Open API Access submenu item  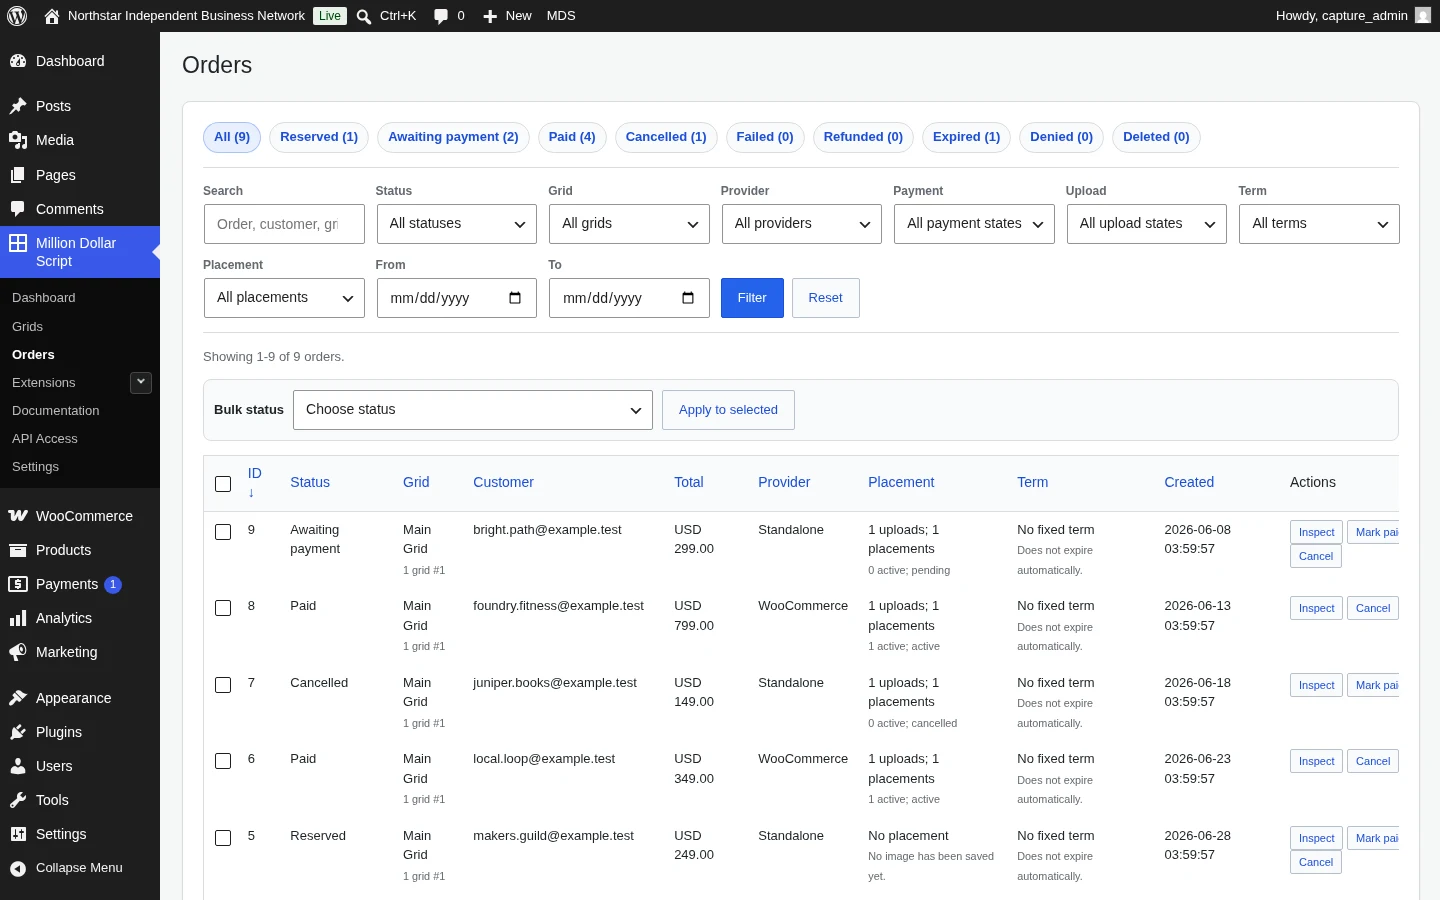point(45,439)
